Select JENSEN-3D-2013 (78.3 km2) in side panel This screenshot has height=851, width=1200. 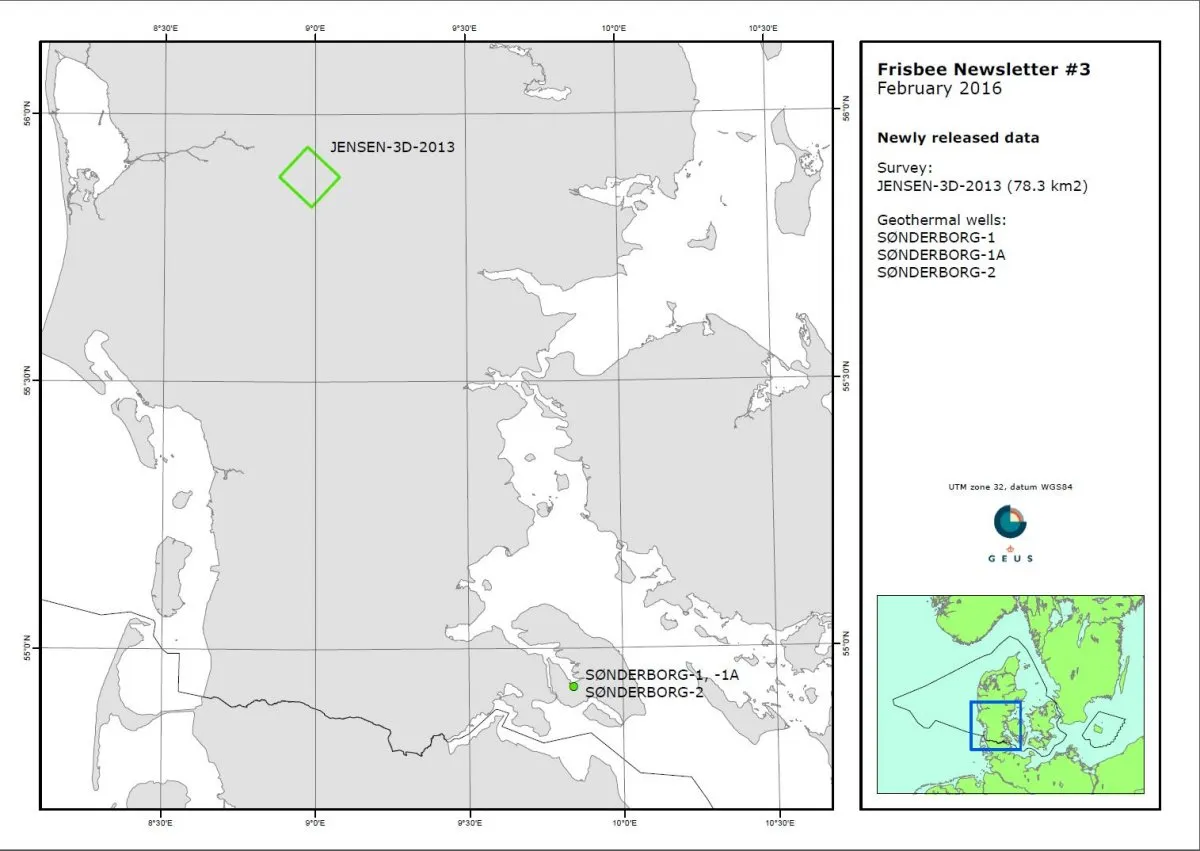982,186
